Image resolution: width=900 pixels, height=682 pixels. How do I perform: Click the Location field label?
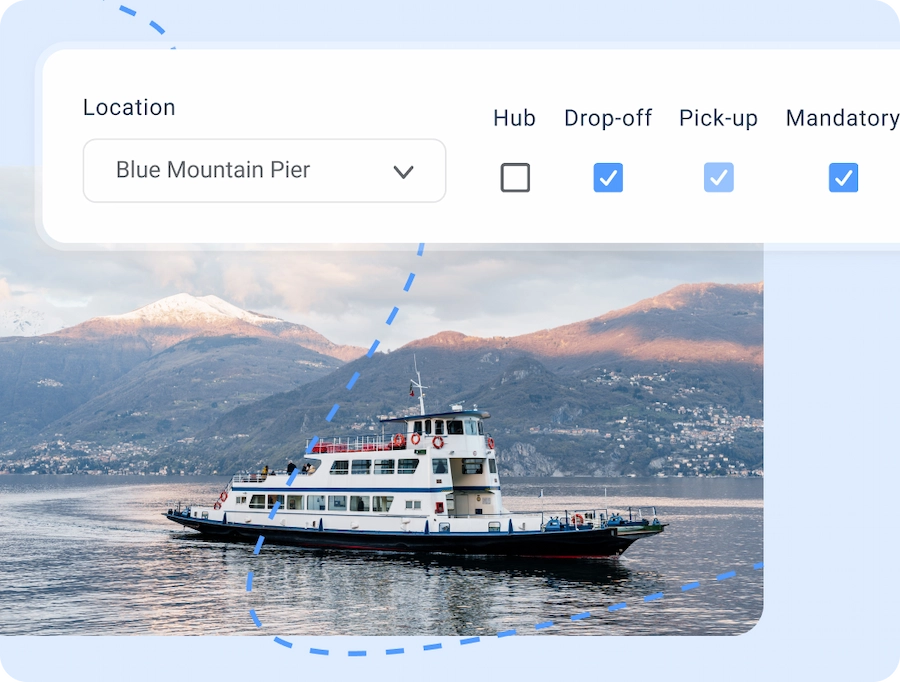(129, 107)
